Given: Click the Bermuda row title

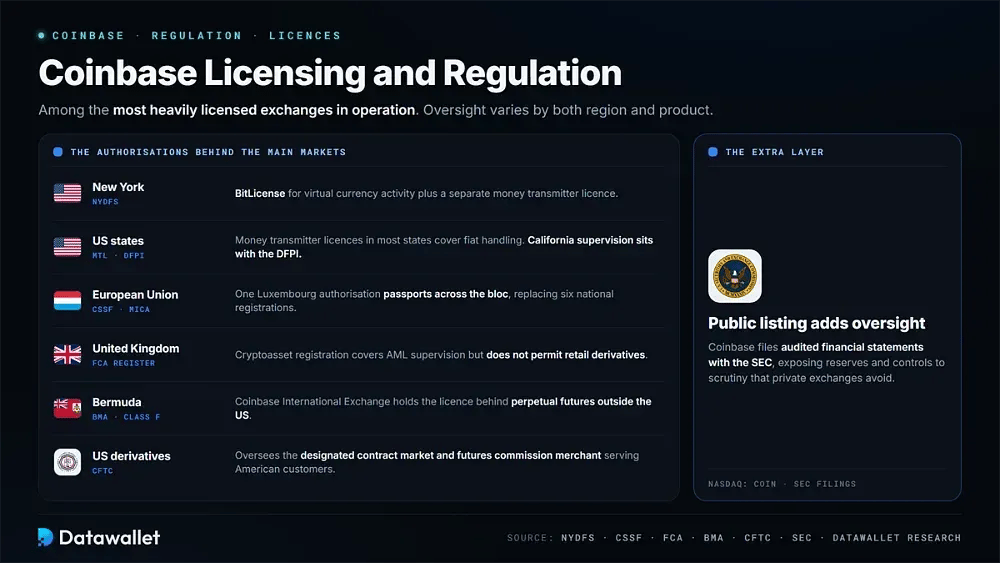Looking at the screenshot, I should [x=117, y=402].
